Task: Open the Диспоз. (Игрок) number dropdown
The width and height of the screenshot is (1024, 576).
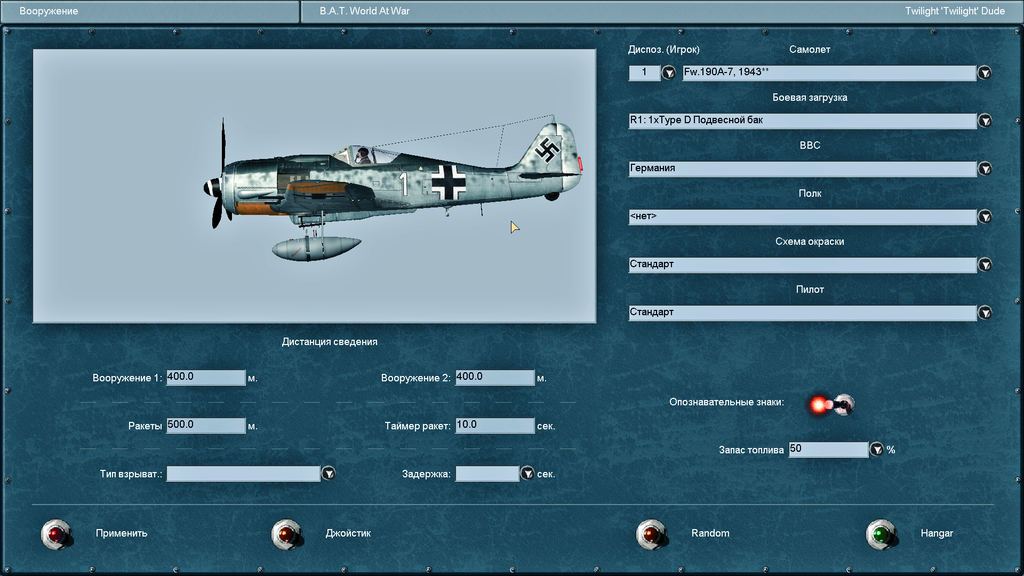Action: tap(669, 72)
